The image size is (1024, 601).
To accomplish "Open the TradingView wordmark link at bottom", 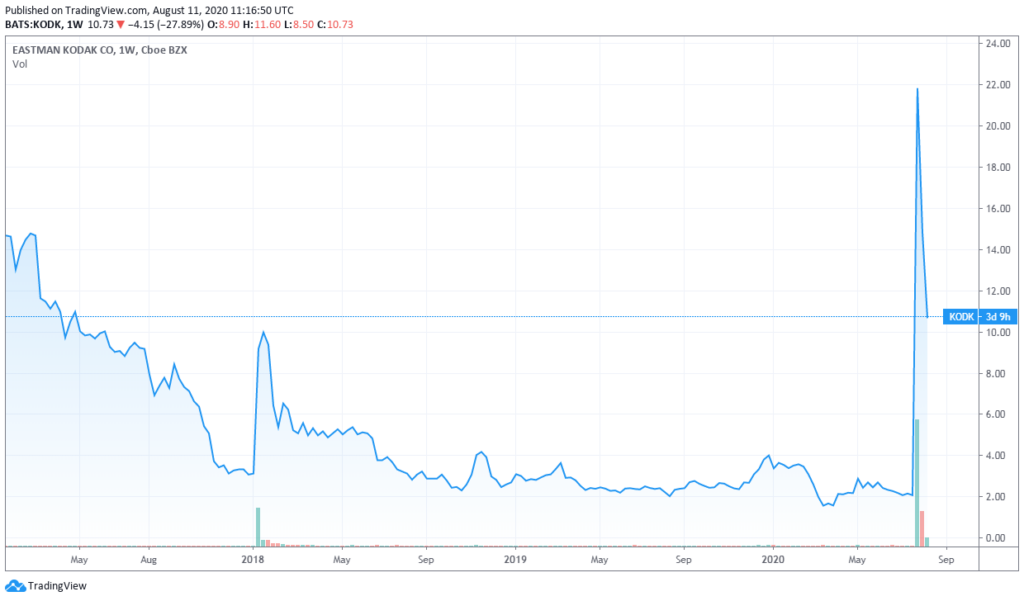I will click(57, 586).
